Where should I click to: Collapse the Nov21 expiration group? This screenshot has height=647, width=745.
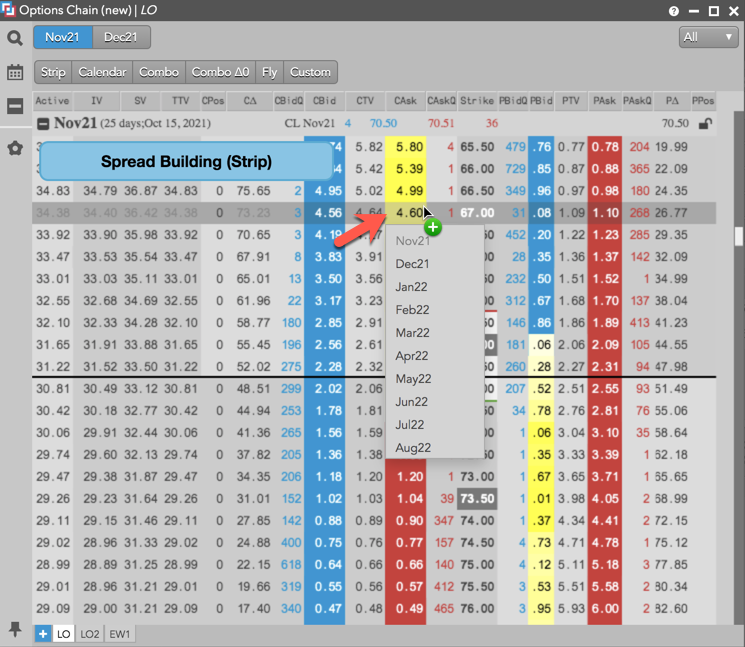[x=44, y=124]
